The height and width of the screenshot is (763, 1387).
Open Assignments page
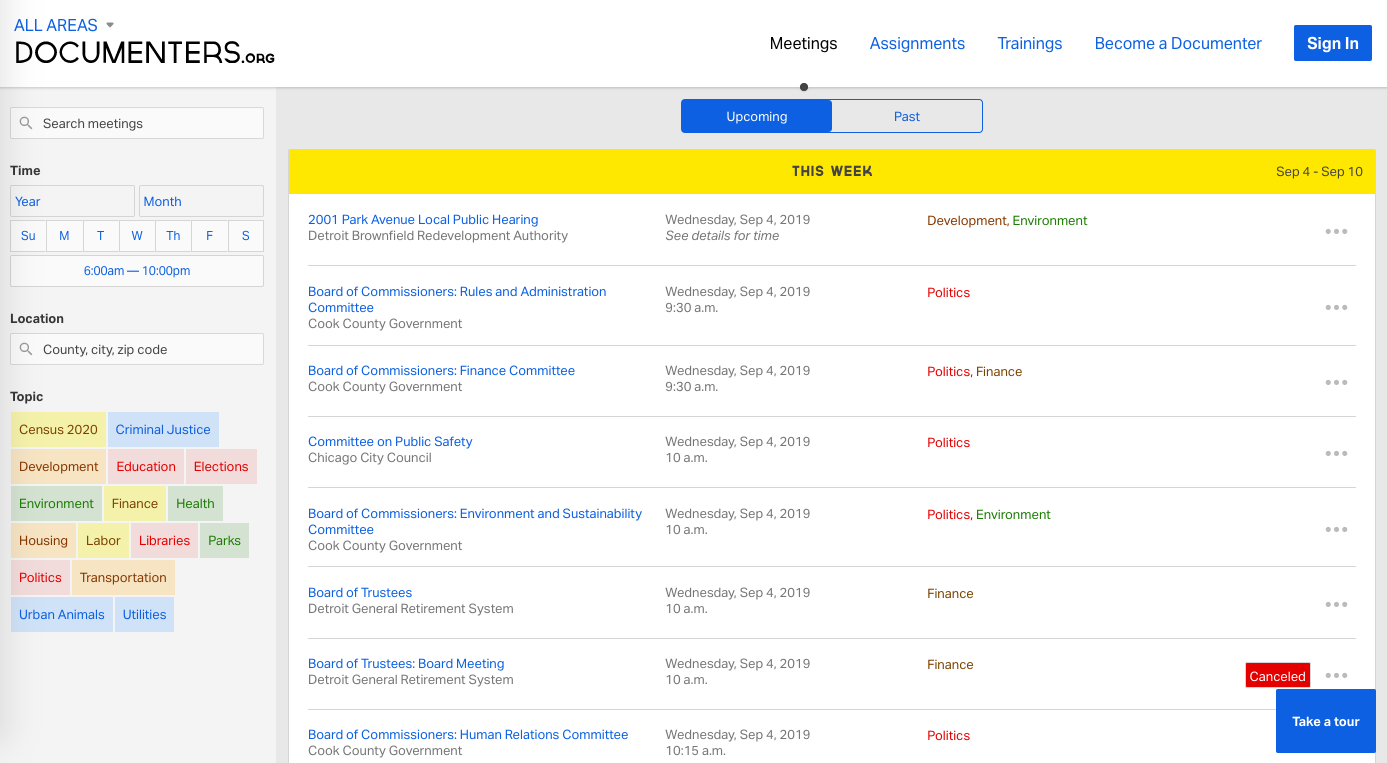(917, 43)
